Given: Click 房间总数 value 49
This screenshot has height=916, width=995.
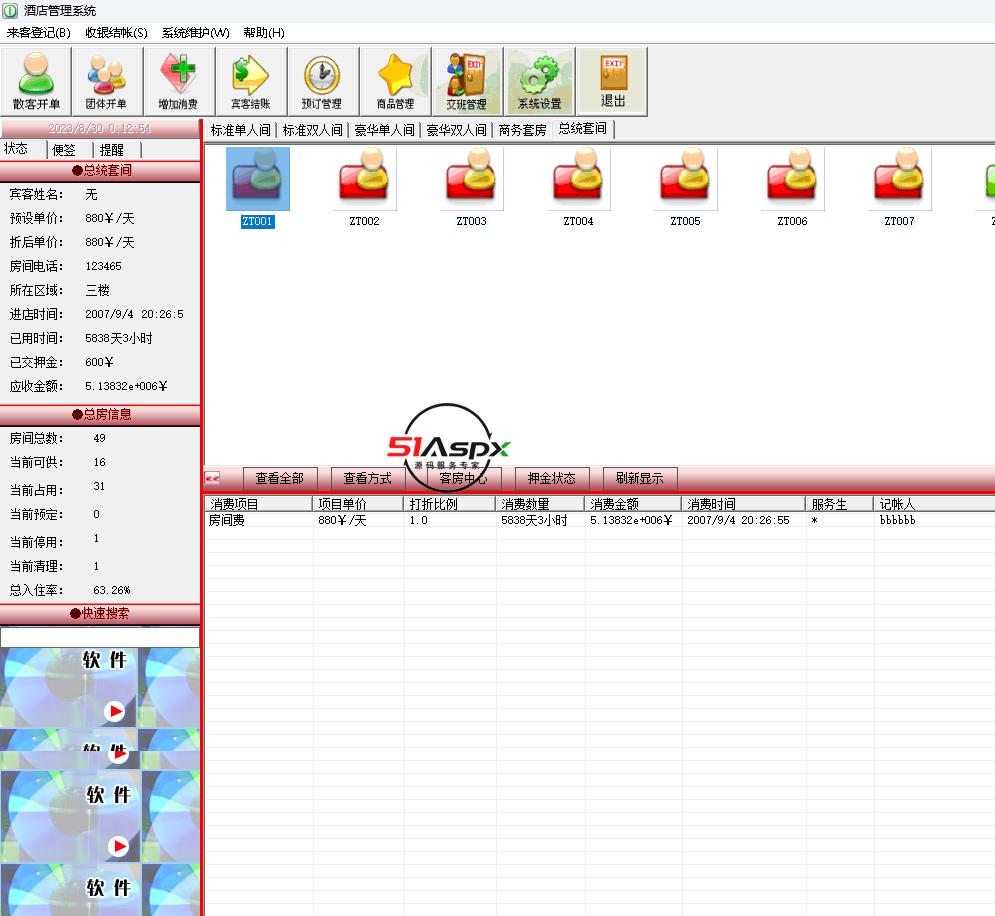Looking at the screenshot, I should click(99, 438).
